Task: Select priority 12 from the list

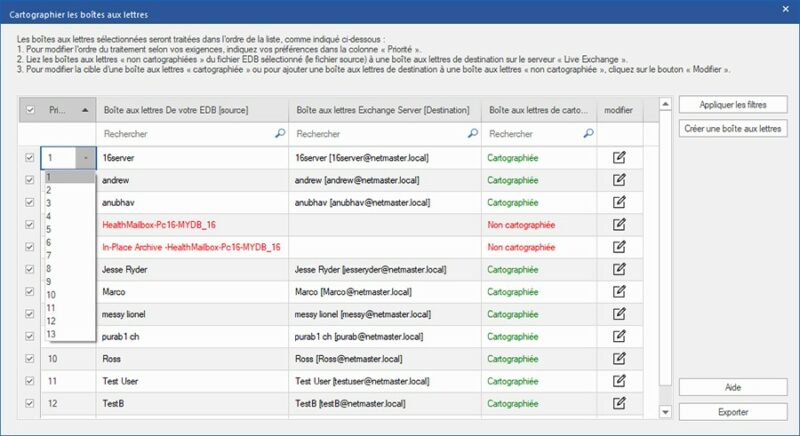Action: tap(70, 321)
